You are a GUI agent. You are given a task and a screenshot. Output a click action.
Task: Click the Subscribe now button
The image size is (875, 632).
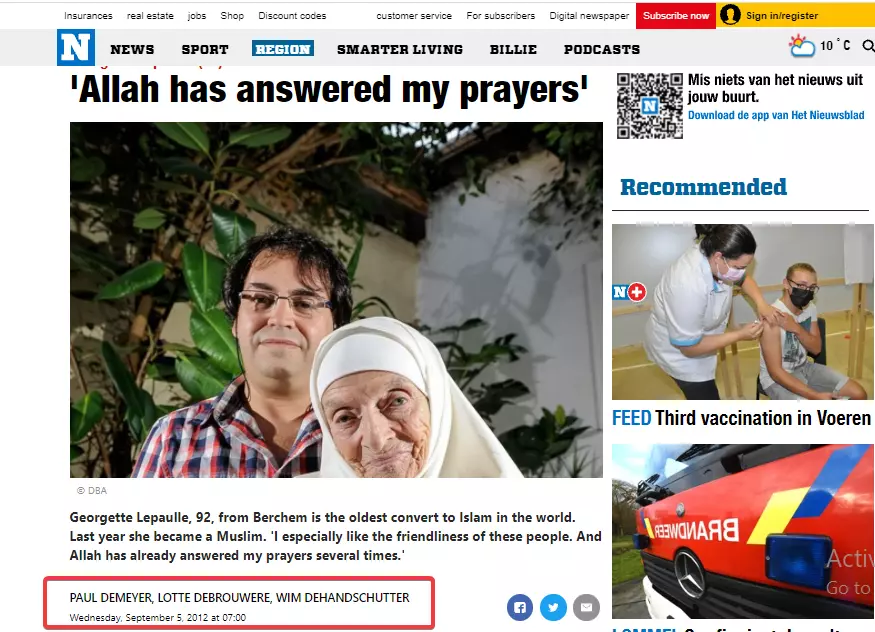coord(676,16)
